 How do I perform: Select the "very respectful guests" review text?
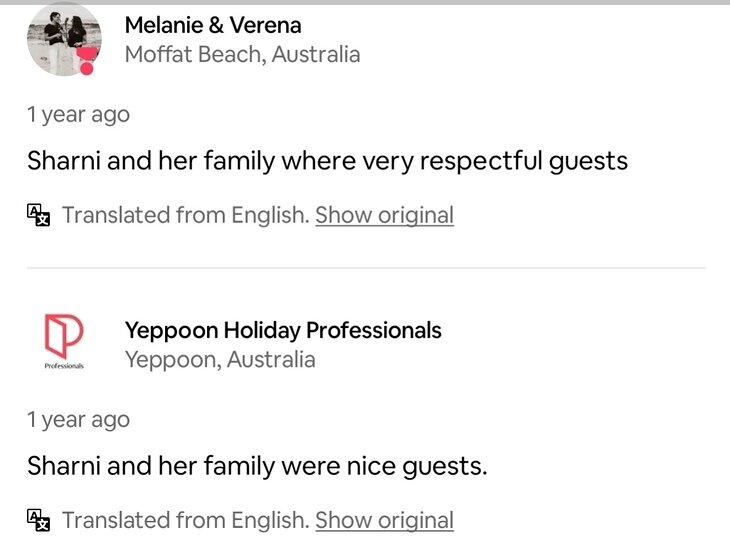pos(327,160)
